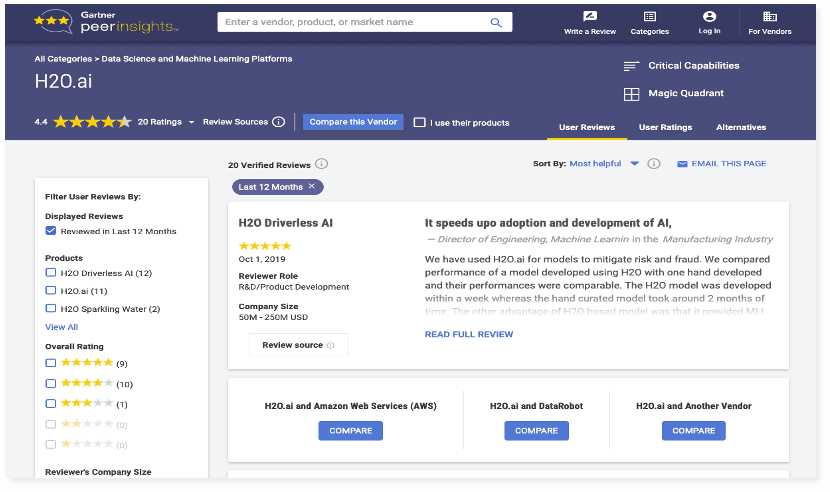Click the H2O.ai page title
This screenshot has width=830, height=492.
pos(63,81)
